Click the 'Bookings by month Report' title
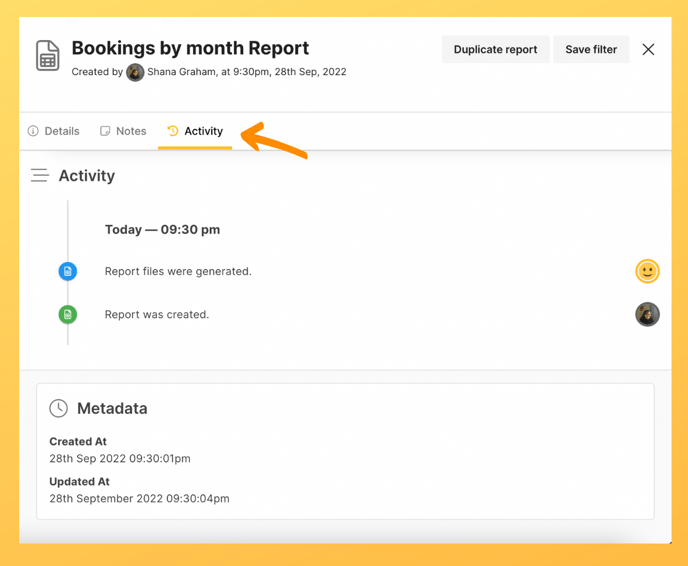This screenshot has height=566, width=688. (190, 48)
